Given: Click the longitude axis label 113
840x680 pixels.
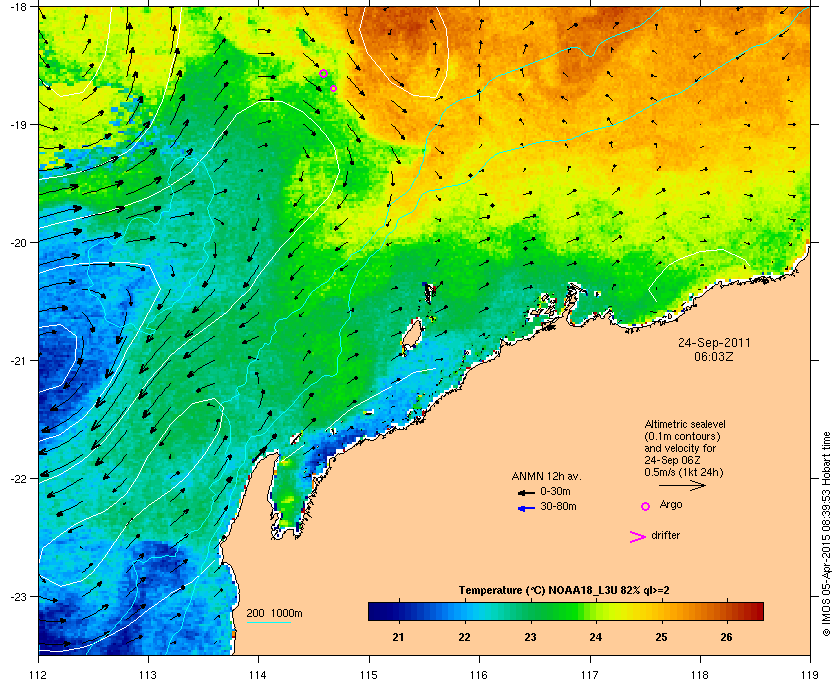Looking at the screenshot, I should [148, 674].
